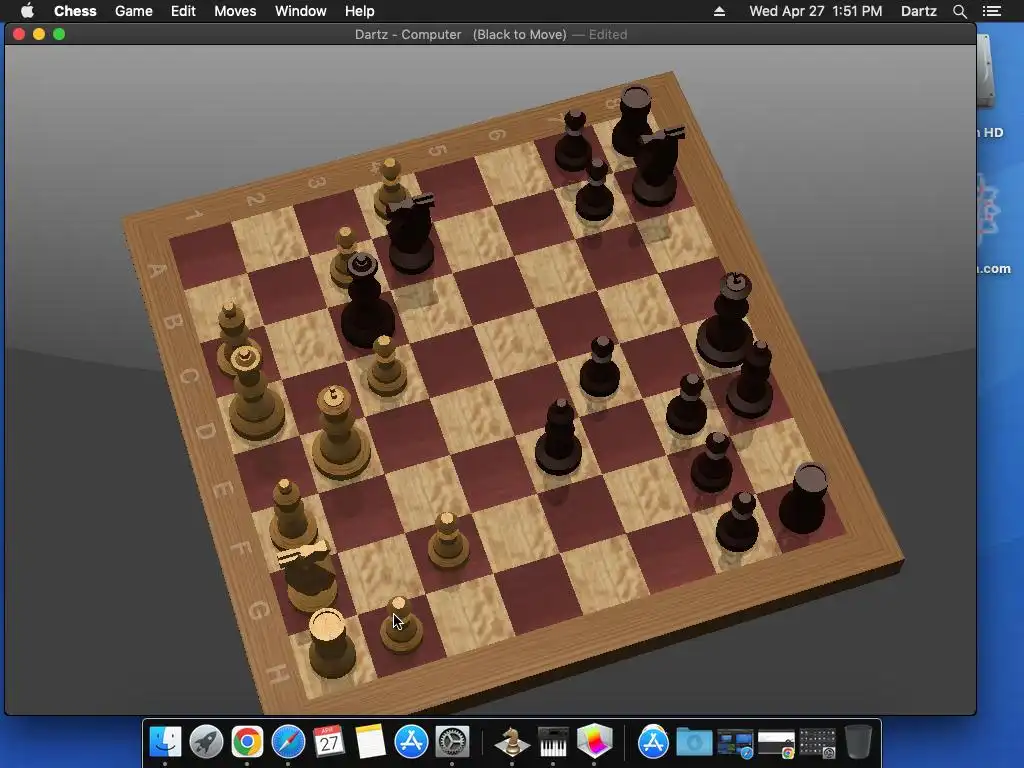
Task: Click the eject icon in menu bar
Action: click(x=719, y=11)
